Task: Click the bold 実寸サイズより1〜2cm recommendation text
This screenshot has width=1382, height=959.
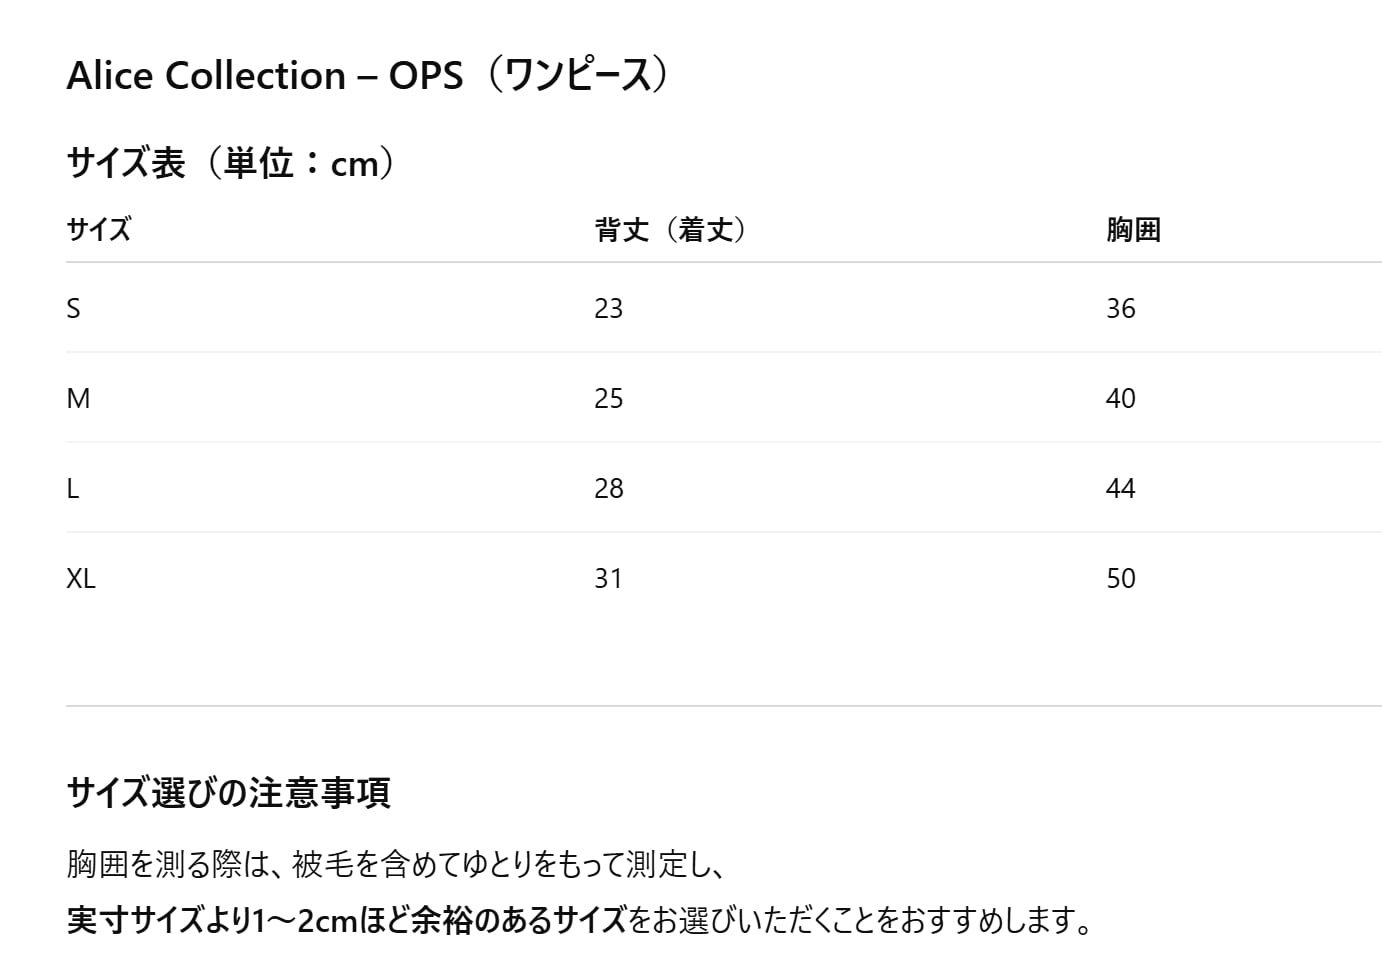Action: click(x=346, y=919)
